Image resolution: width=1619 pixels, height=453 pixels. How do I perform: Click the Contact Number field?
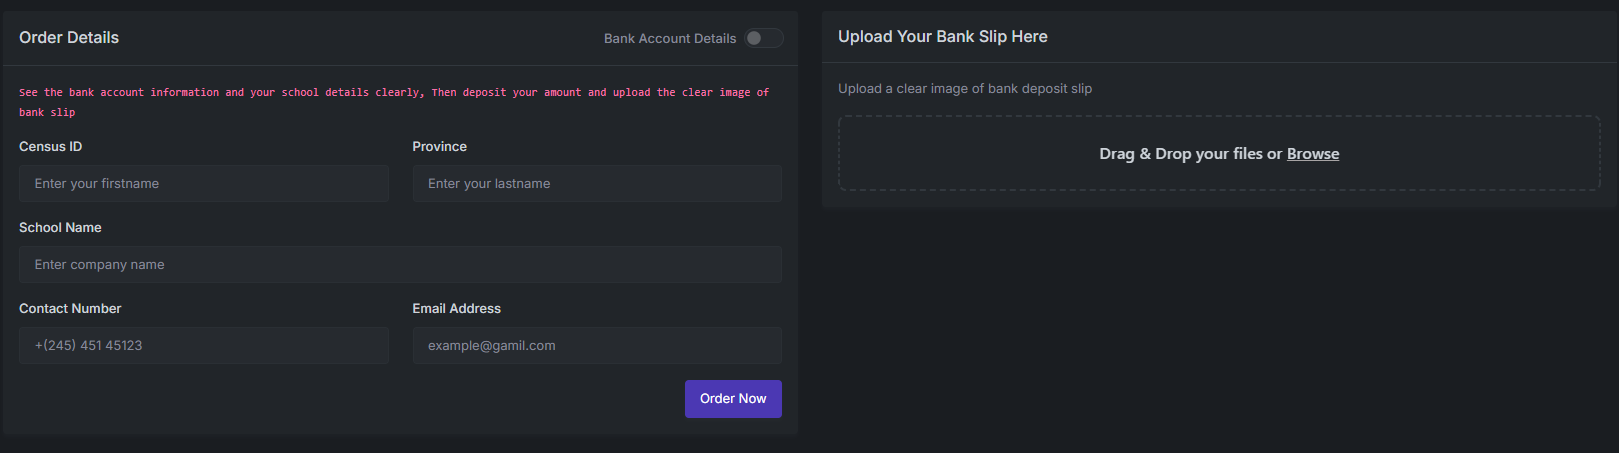[203, 346]
